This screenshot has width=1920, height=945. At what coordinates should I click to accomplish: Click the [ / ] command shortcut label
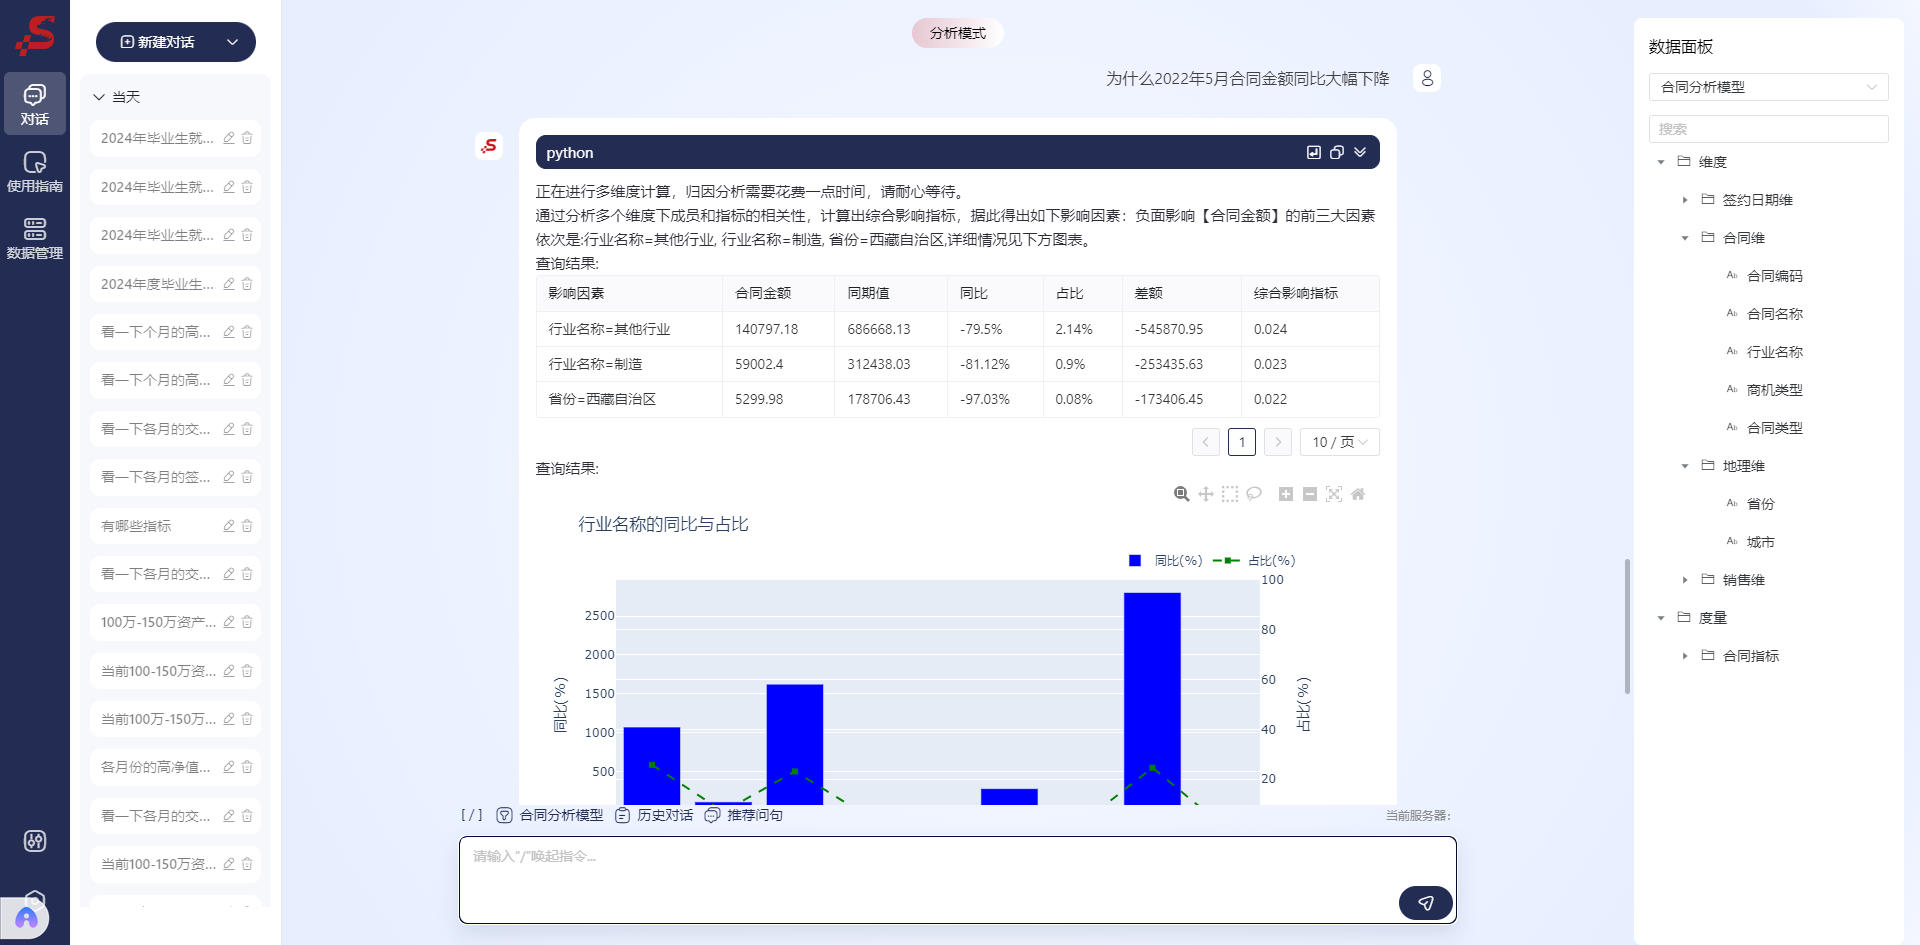coord(472,815)
